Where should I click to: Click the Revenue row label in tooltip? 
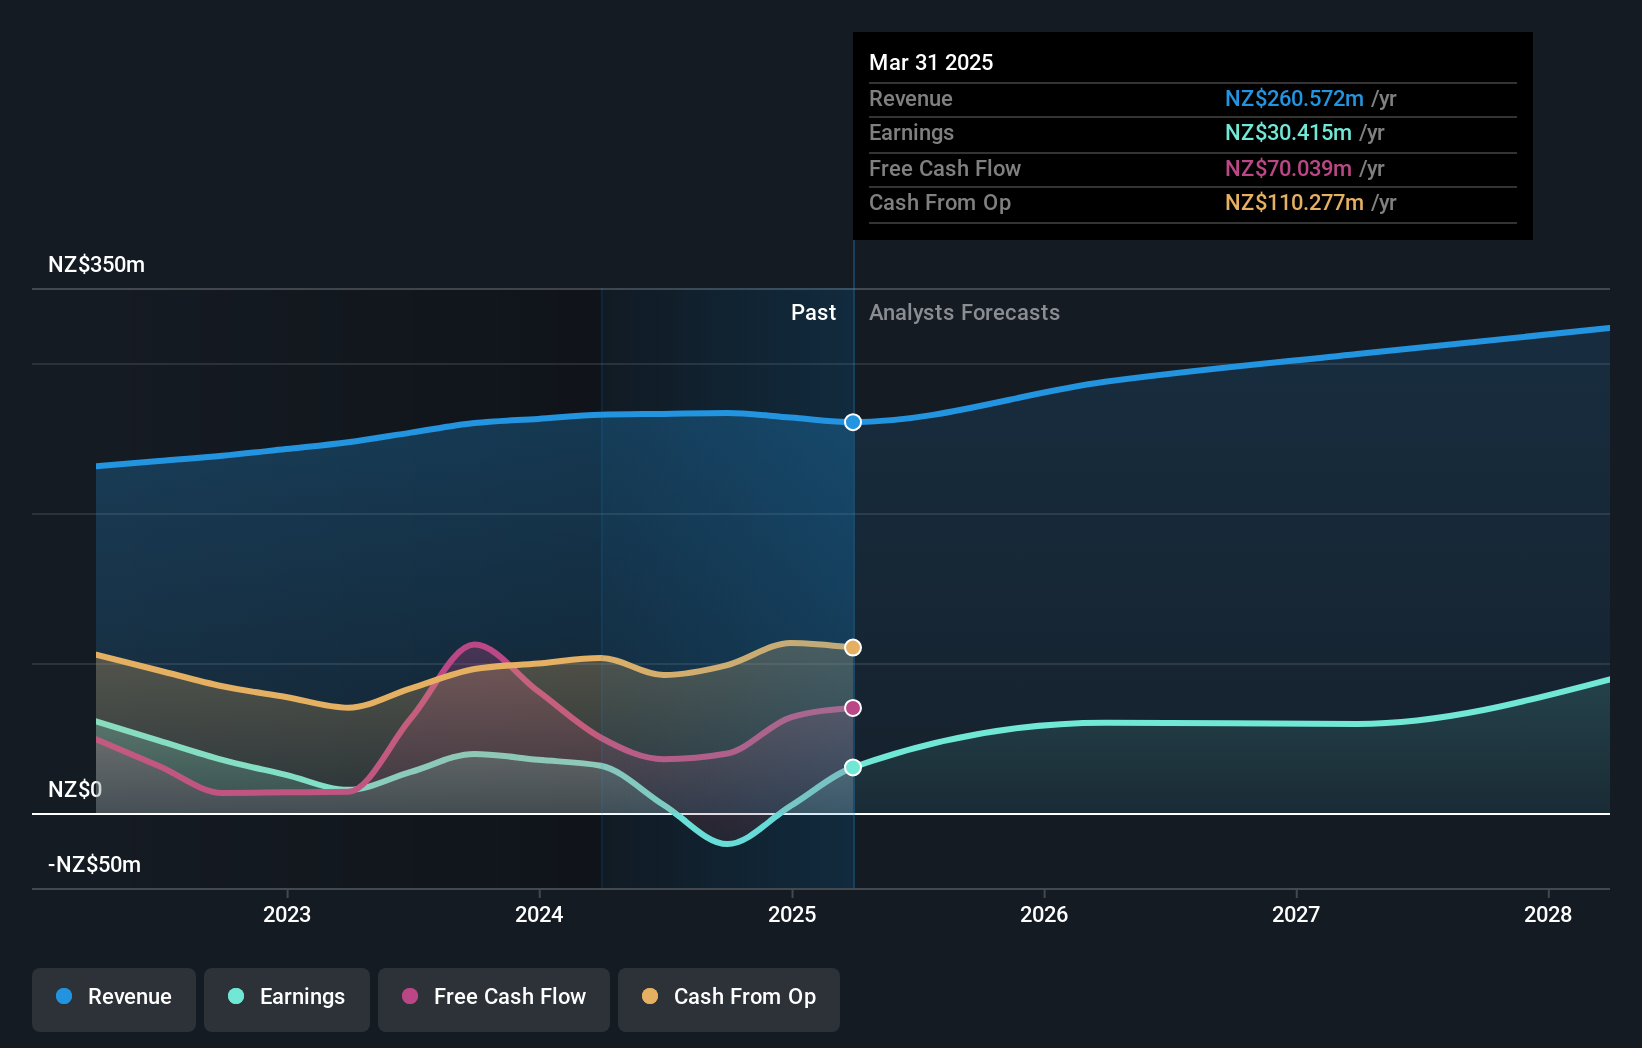(911, 99)
